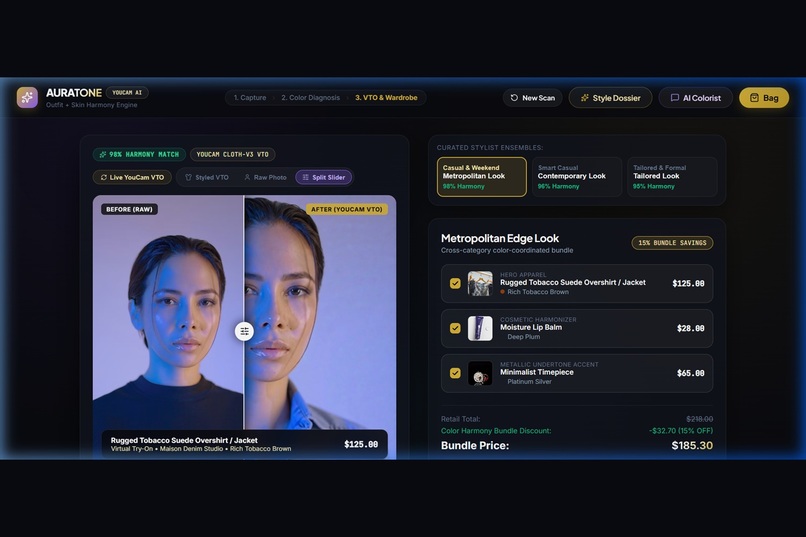
Task: Click the $125.00 price in the try-on caption
Action: (x=361, y=445)
